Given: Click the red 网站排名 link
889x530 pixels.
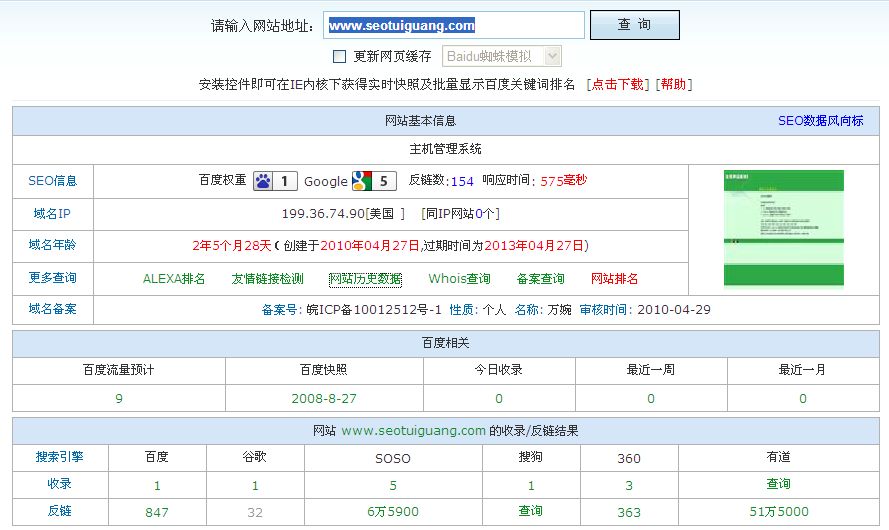Looking at the screenshot, I should (614, 279).
